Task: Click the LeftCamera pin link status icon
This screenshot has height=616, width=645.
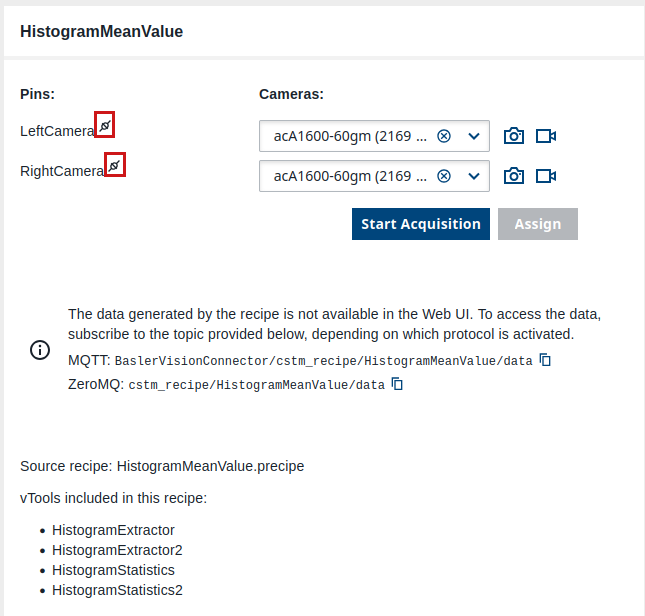Action: click(104, 125)
